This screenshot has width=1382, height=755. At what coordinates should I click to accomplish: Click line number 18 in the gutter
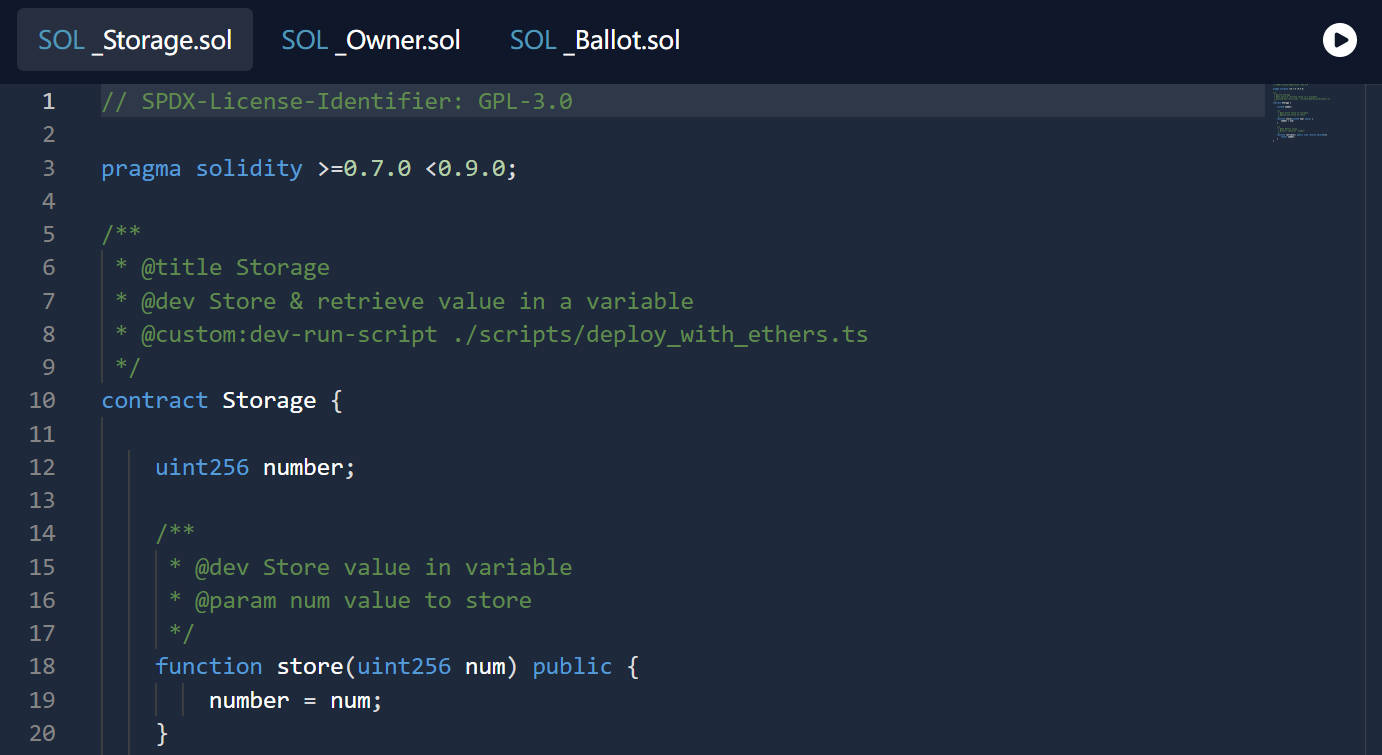point(42,666)
